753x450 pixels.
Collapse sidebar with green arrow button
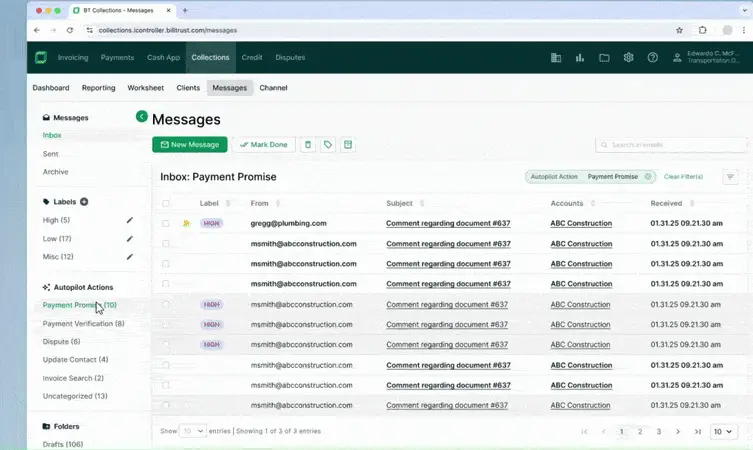[x=142, y=116]
